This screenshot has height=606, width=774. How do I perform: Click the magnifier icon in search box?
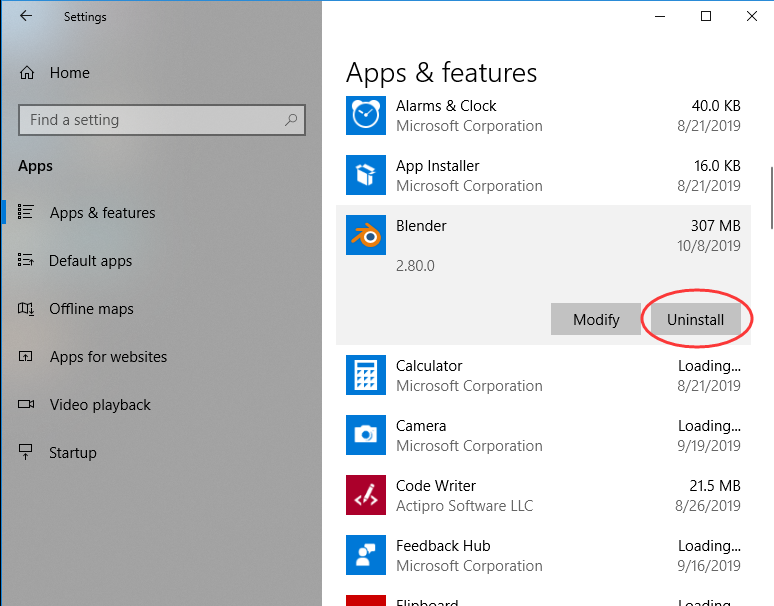[291, 119]
